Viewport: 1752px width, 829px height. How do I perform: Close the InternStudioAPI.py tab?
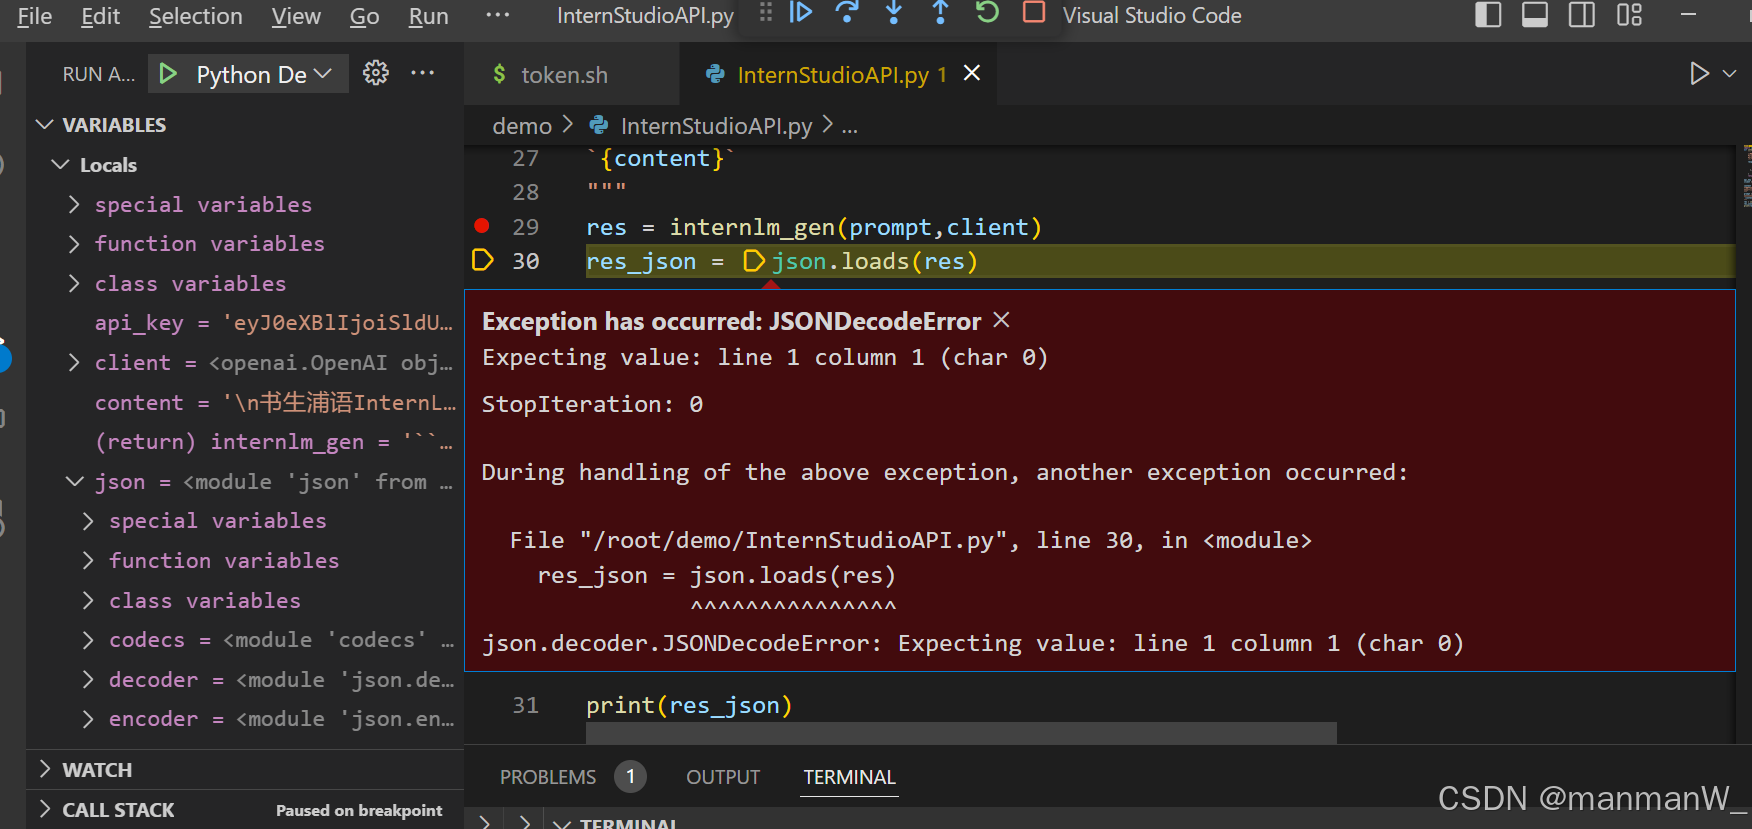tap(971, 73)
